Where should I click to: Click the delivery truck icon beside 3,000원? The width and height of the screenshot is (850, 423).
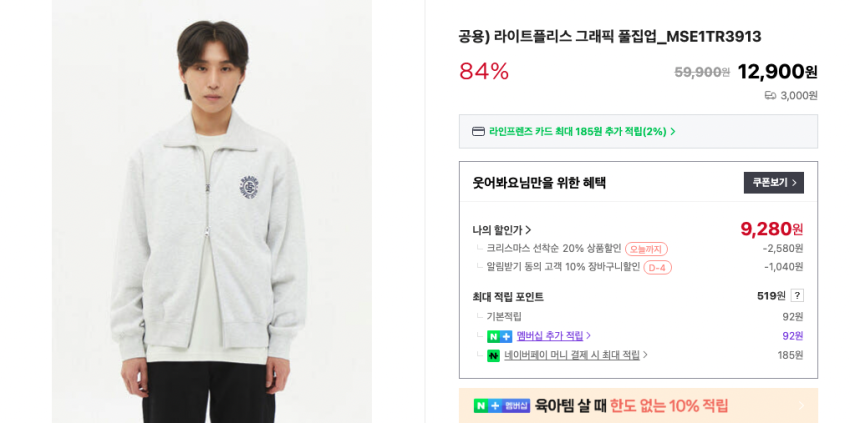pyautogui.click(x=770, y=95)
